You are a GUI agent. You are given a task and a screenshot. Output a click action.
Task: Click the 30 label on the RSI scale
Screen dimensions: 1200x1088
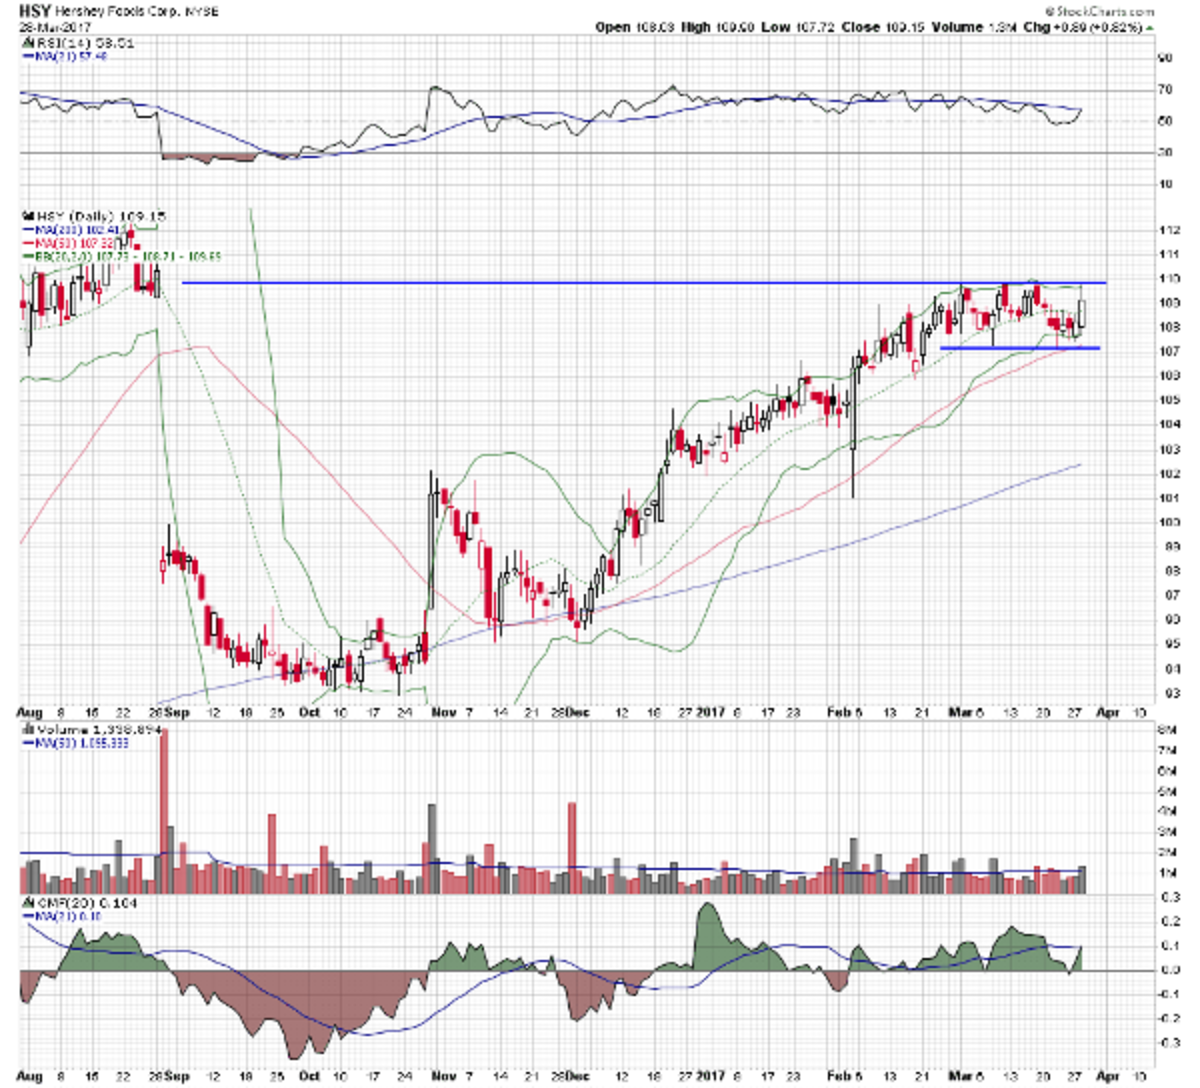(1165, 153)
